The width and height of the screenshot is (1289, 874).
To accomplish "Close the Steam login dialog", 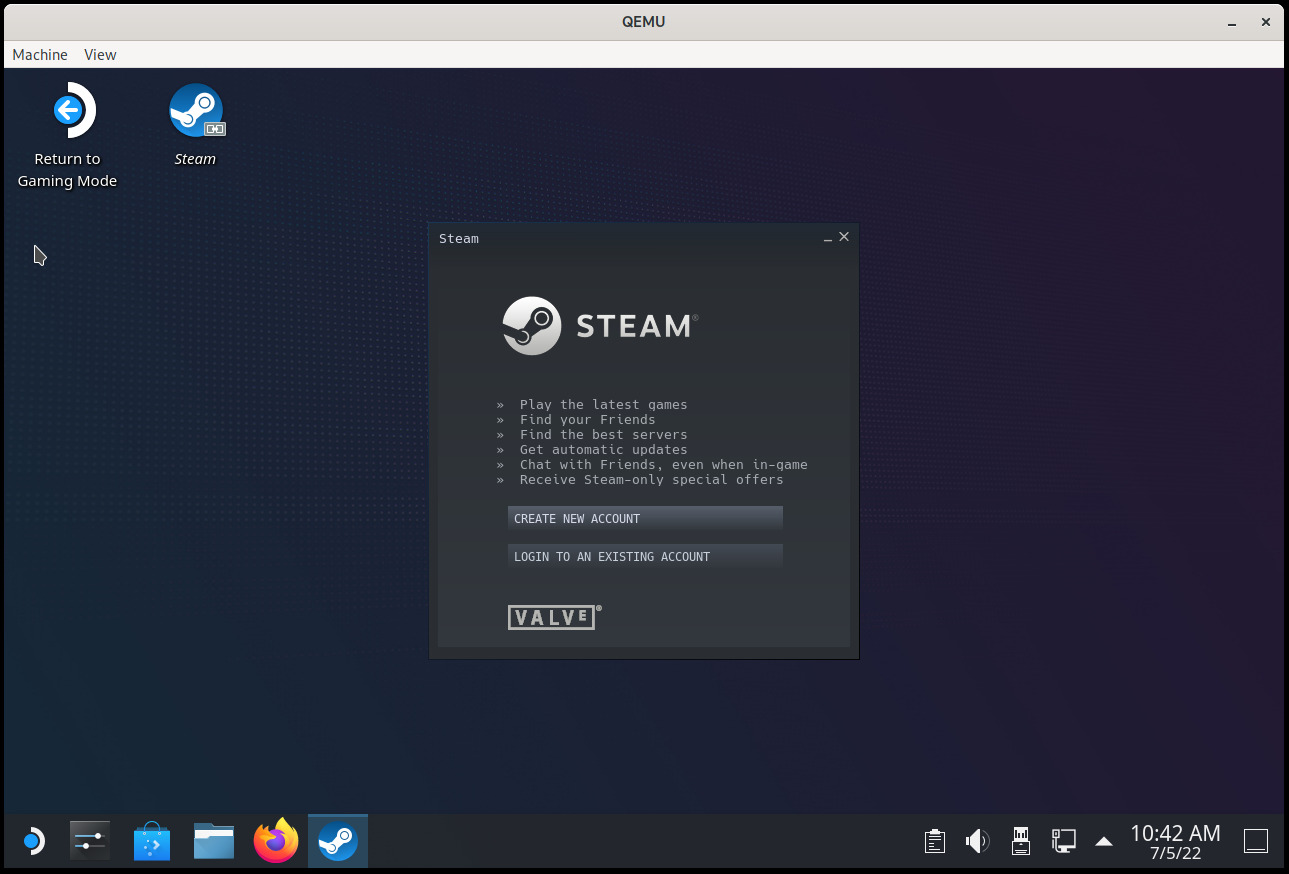I will tap(844, 237).
